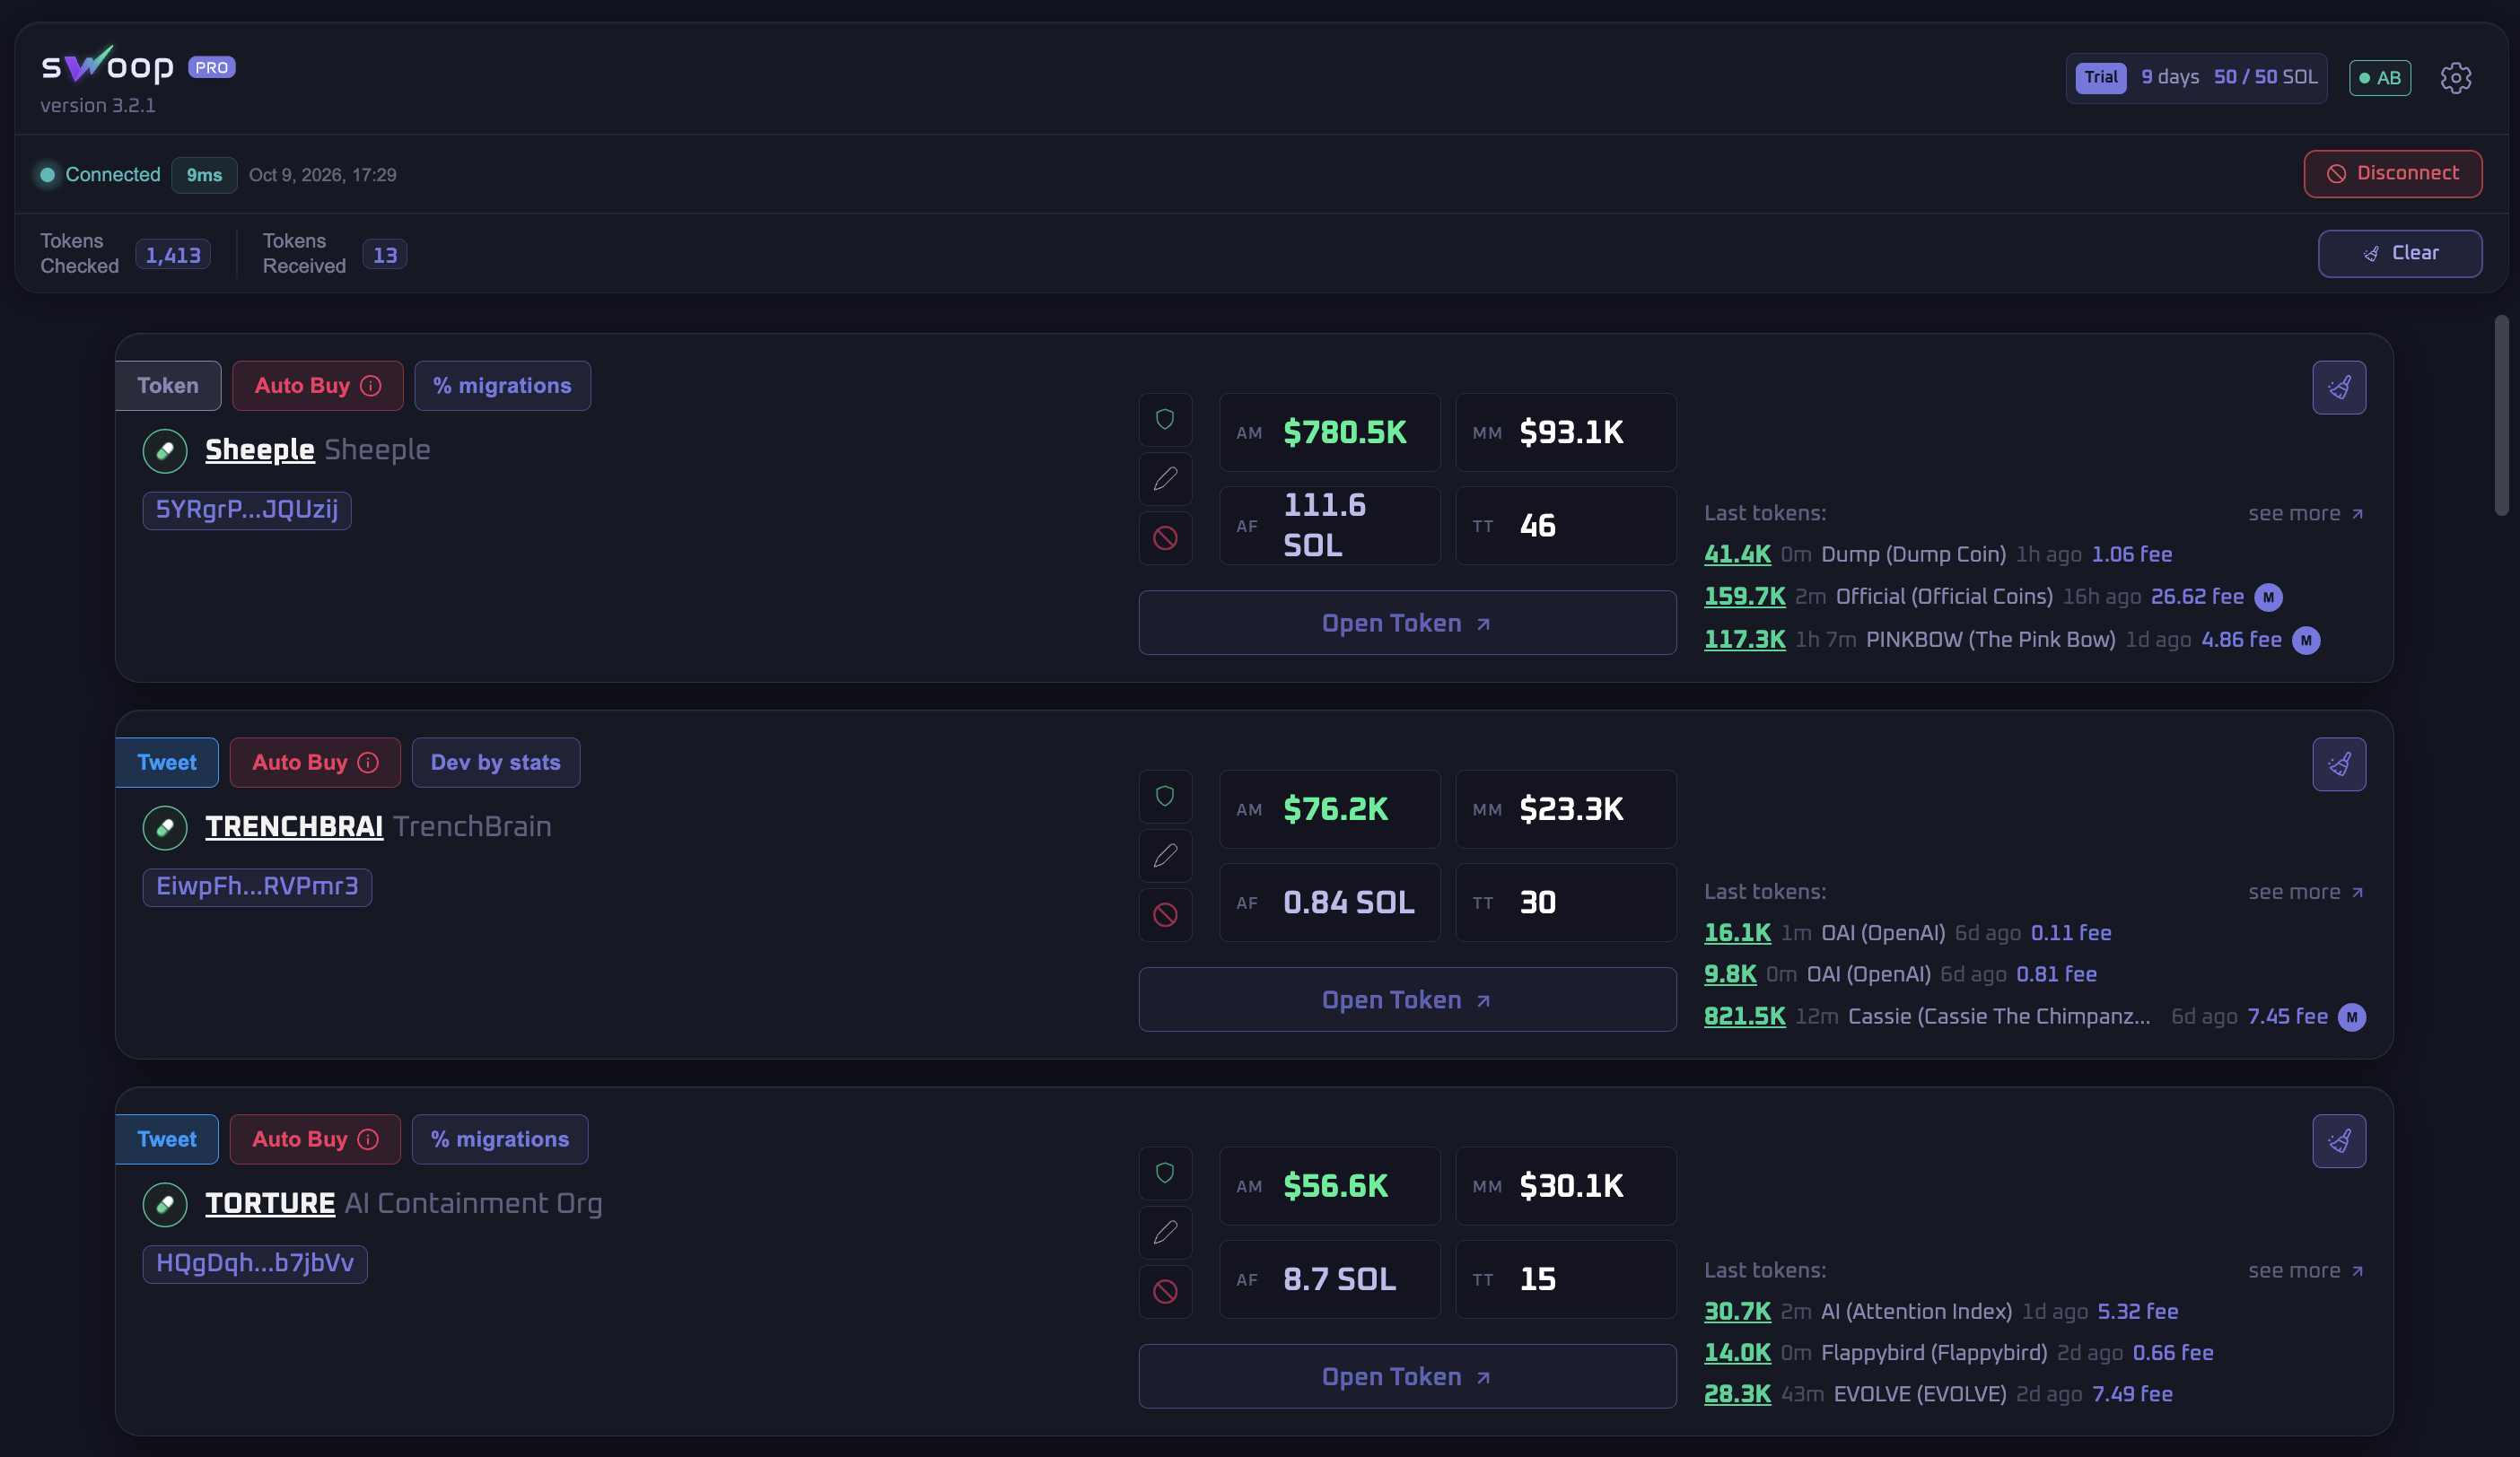Toggle the AB status indicator
The width and height of the screenshot is (2520, 1457).
[x=2380, y=78]
